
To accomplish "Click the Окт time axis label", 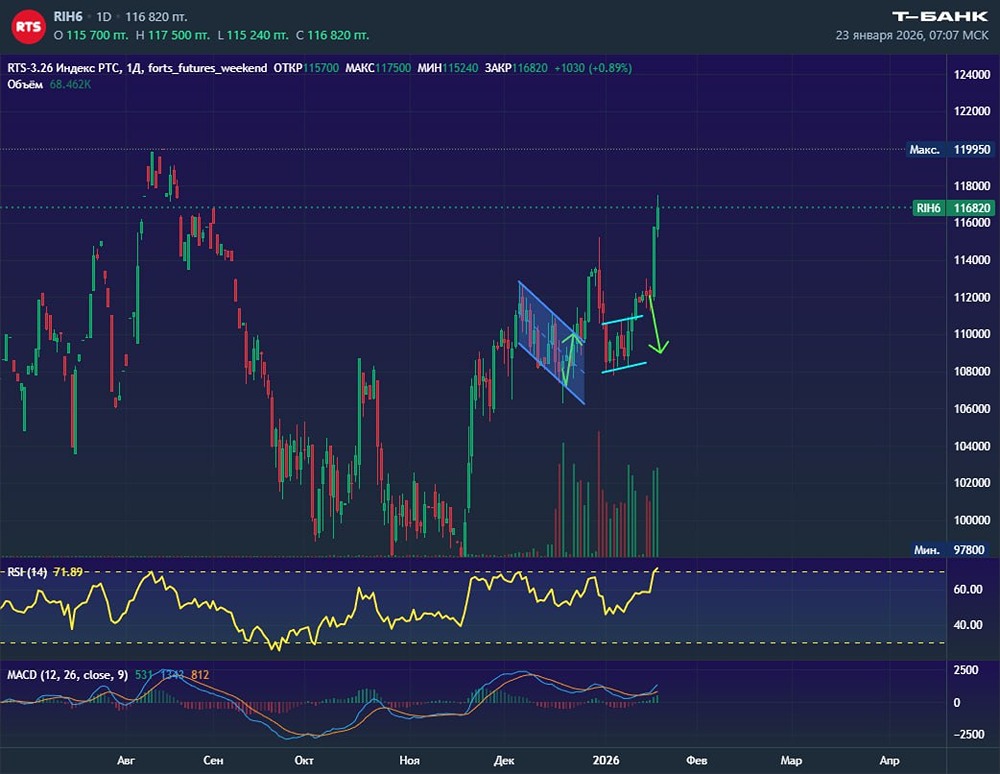I will (304, 761).
